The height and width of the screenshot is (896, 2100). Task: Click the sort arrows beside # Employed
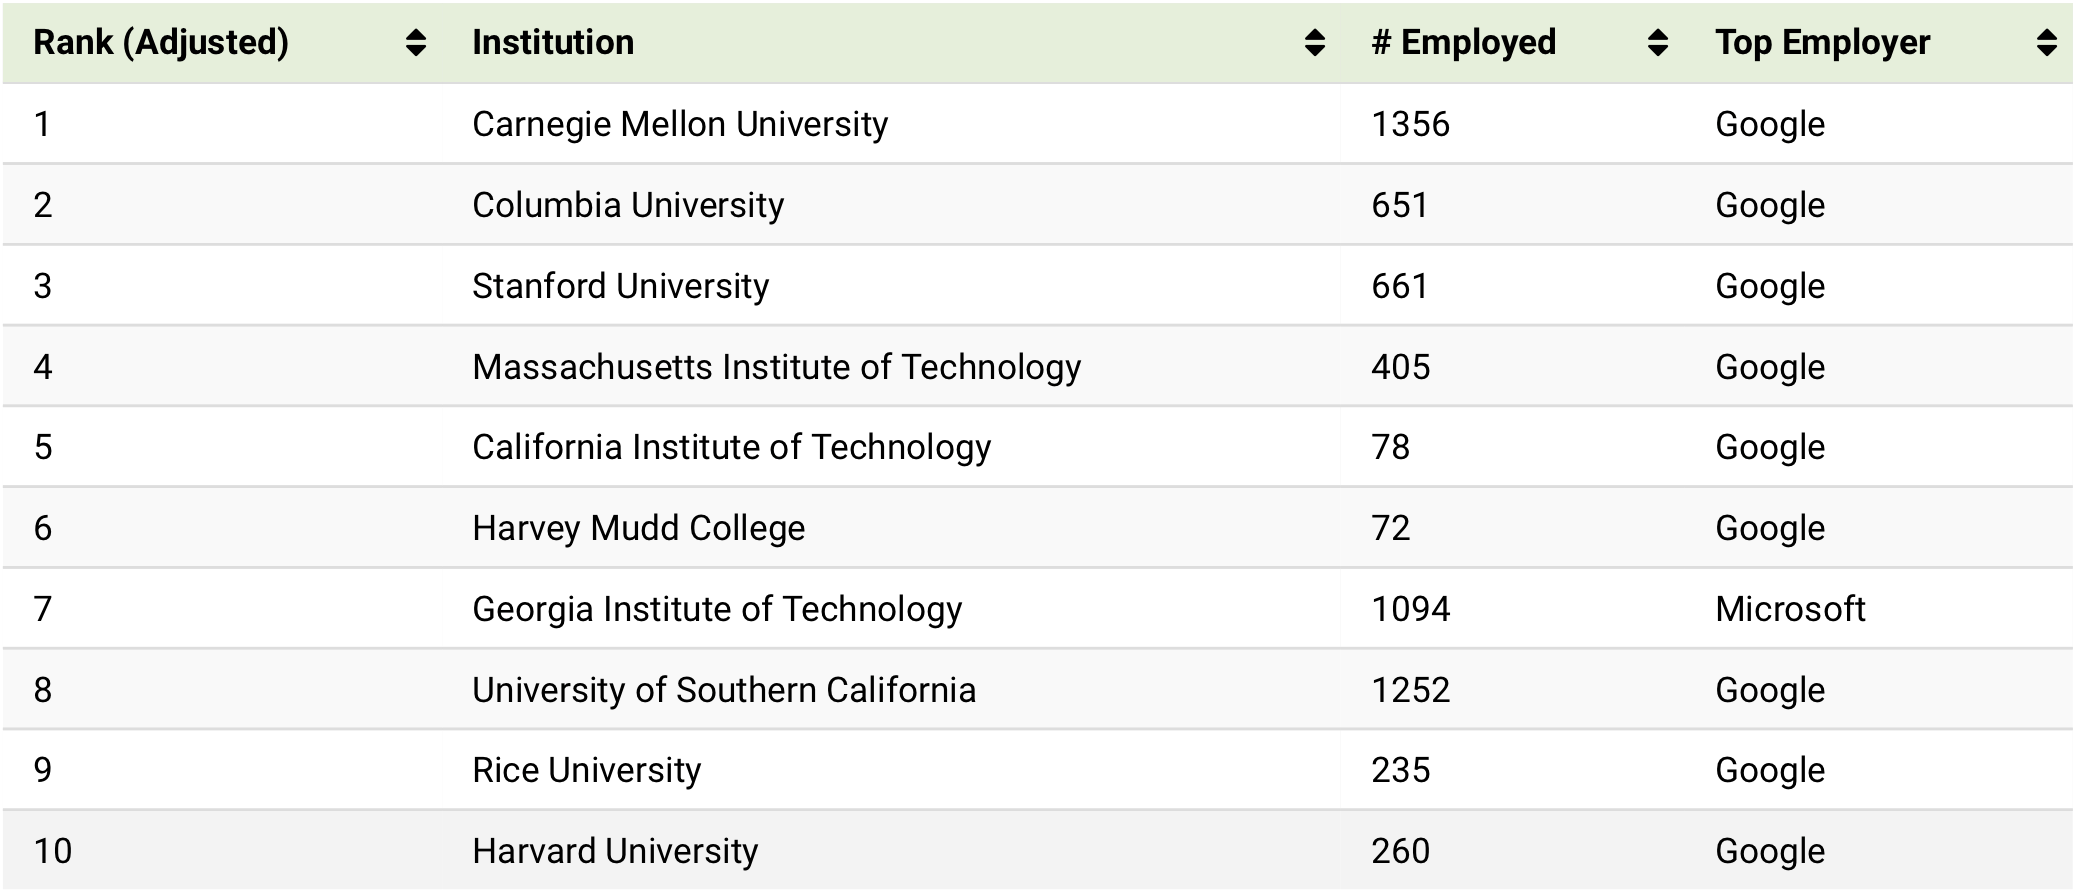tap(1657, 43)
